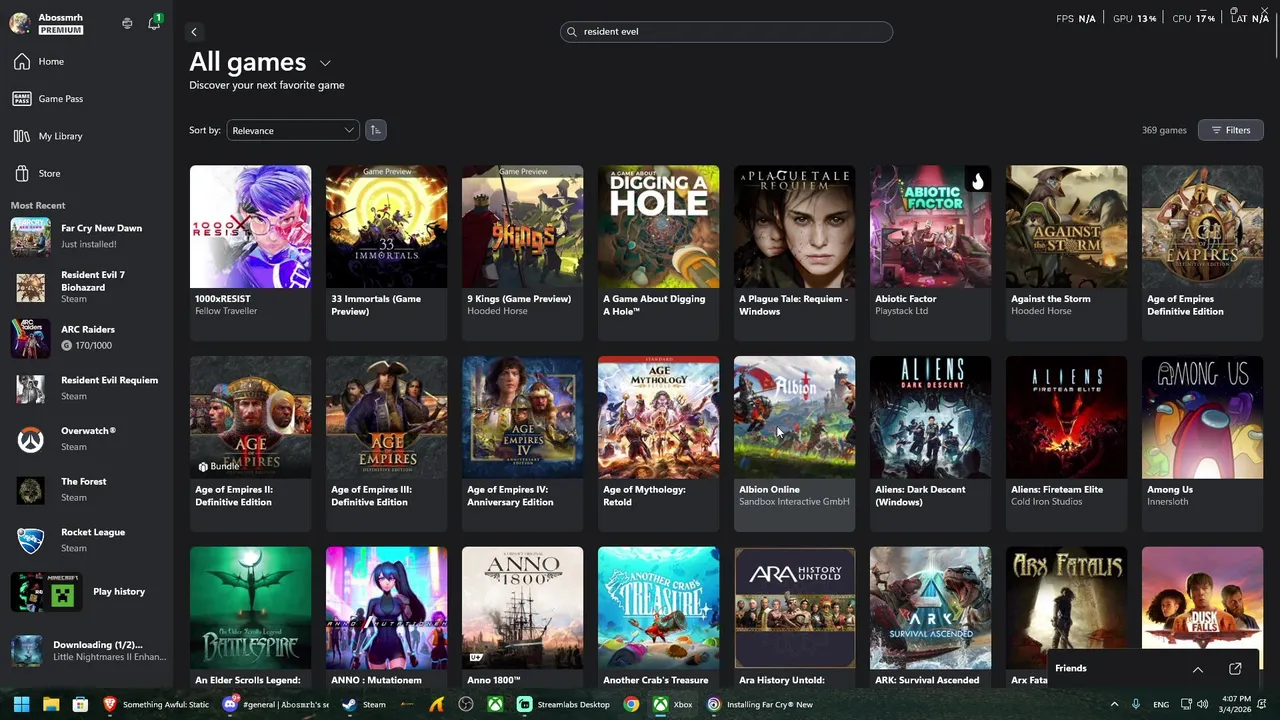1280x720 pixels.
Task: Click the Windows Start button
Action: (x=21, y=705)
